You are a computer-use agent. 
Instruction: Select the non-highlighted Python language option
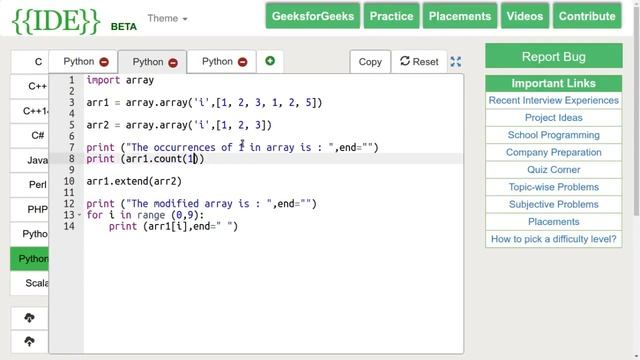pyautogui.click(x=29, y=234)
